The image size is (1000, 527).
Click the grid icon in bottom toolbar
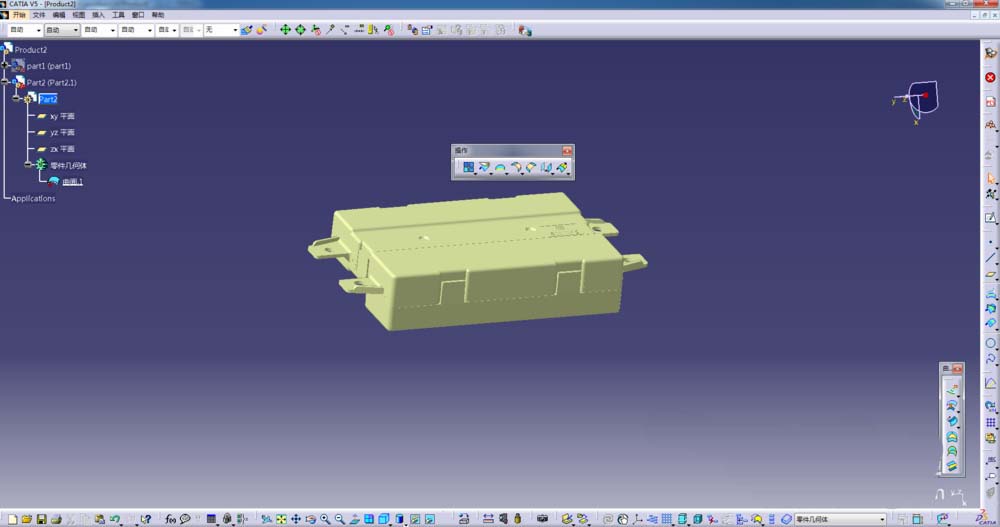[667, 519]
